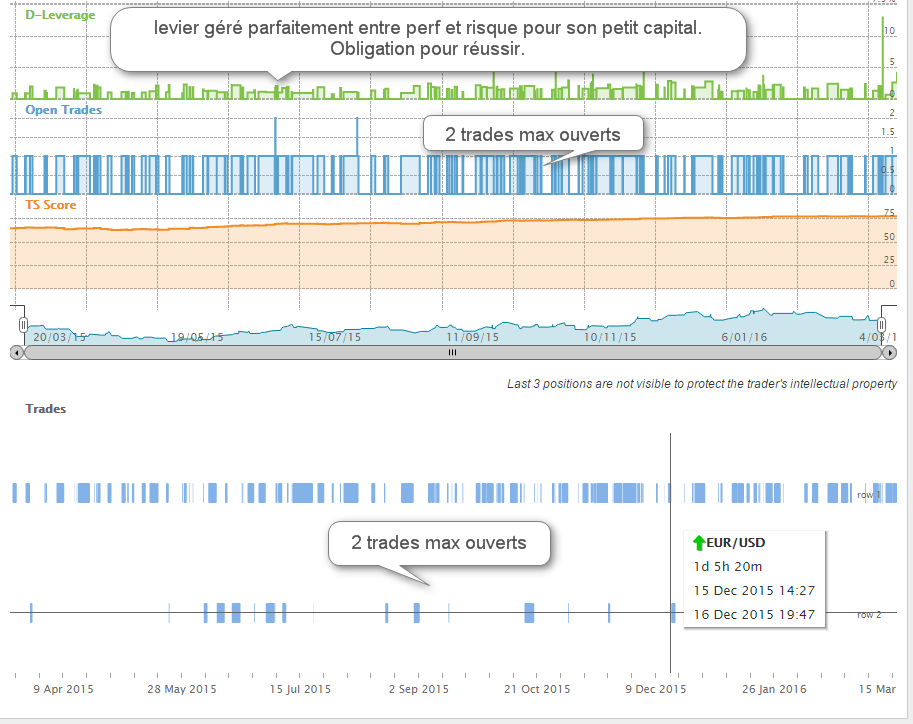Click the TS Score chart label
This screenshot has height=724, width=913.
[50, 205]
